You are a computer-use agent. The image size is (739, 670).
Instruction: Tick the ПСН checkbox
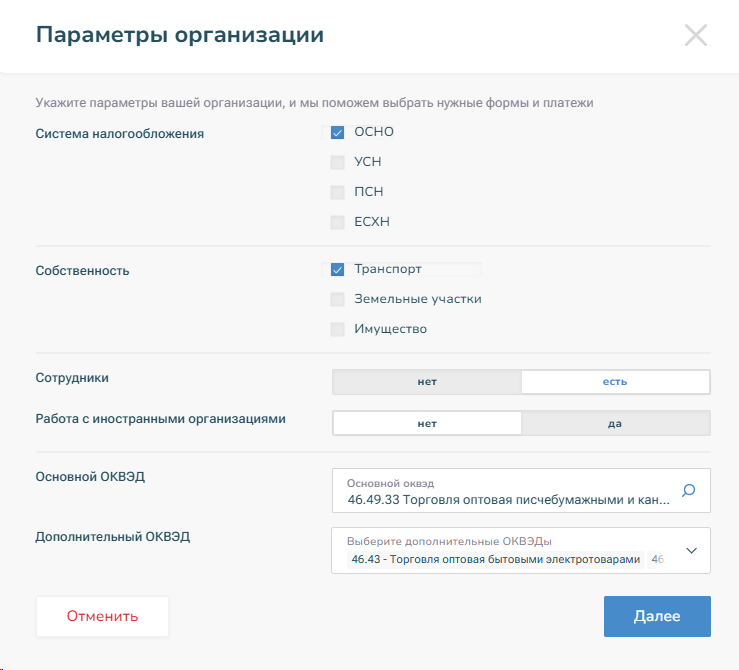click(338, 192)
